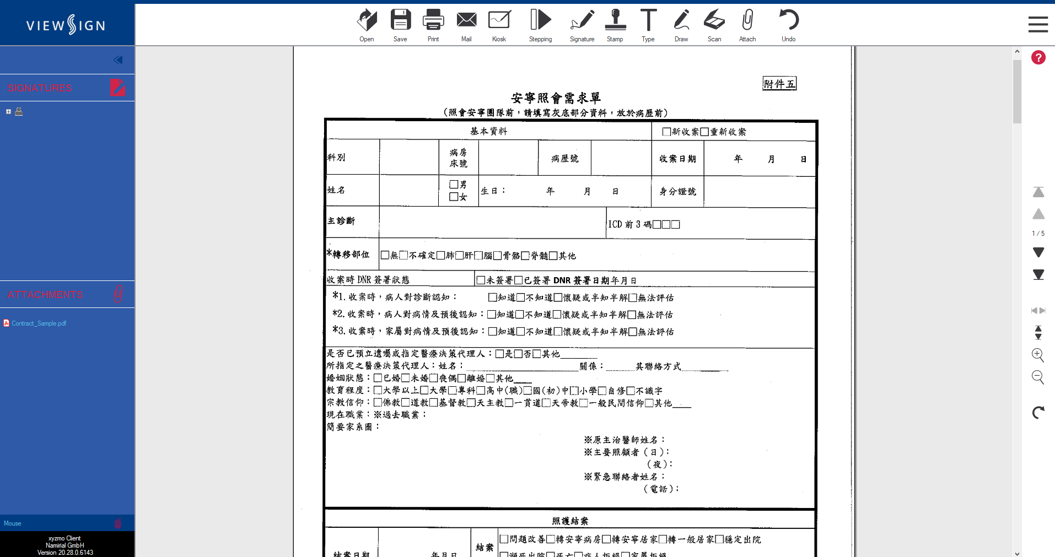The image size is (1055, 557).
Task: Send the document with the Mail icon
Action: point(466,26)
